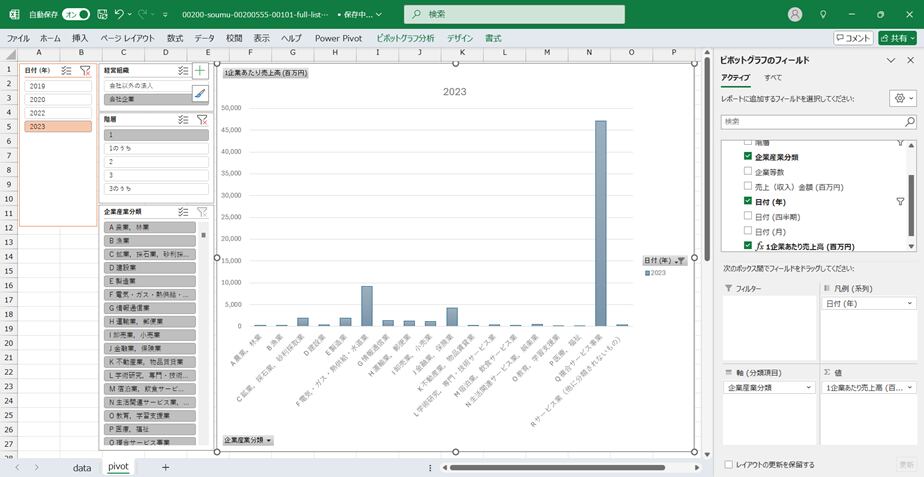Clear the filter on the 階層 slicer
The image size is (924, 477).
(202, 119)
